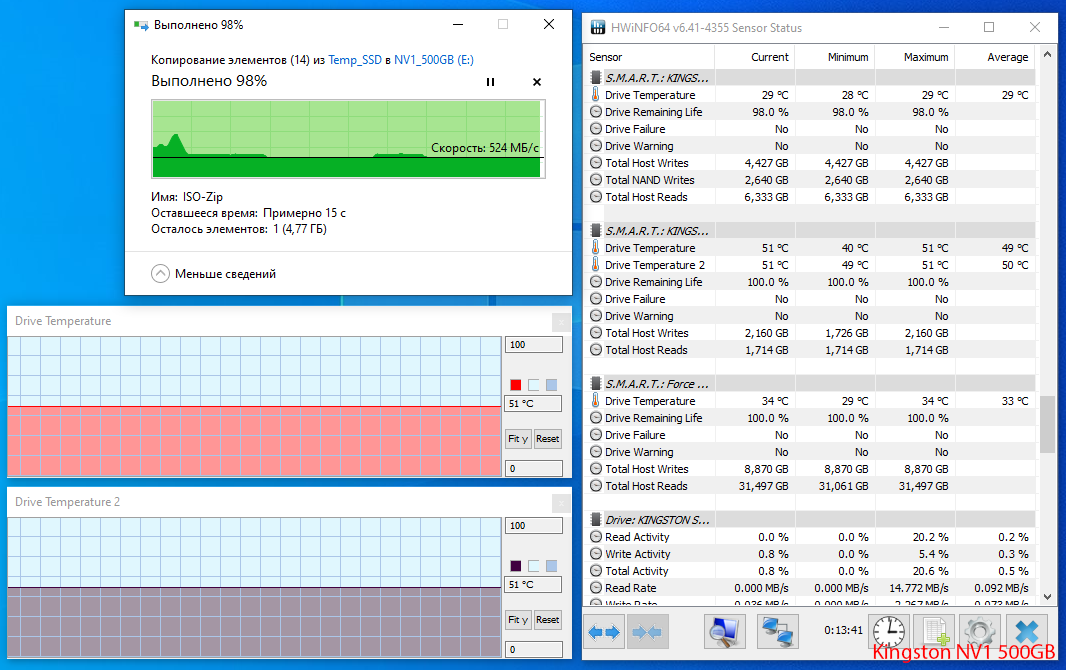Click the sensor list scrollbar thumb
Screen dimensions: 1066x670
point(1048,425)
